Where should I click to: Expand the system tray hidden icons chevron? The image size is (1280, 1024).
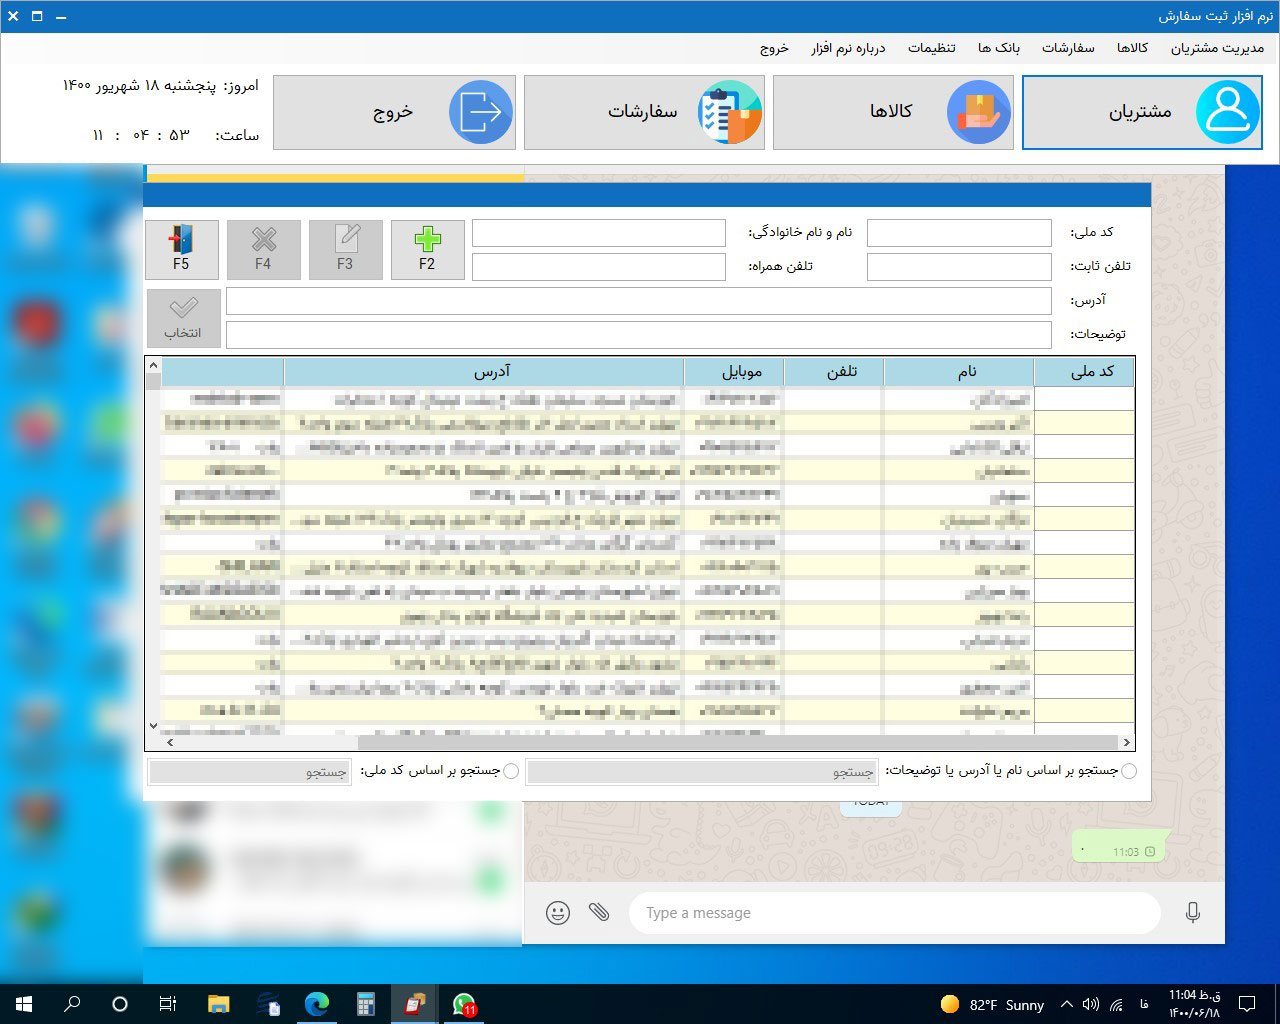pyautogui.click(x=1066, y=1004)
